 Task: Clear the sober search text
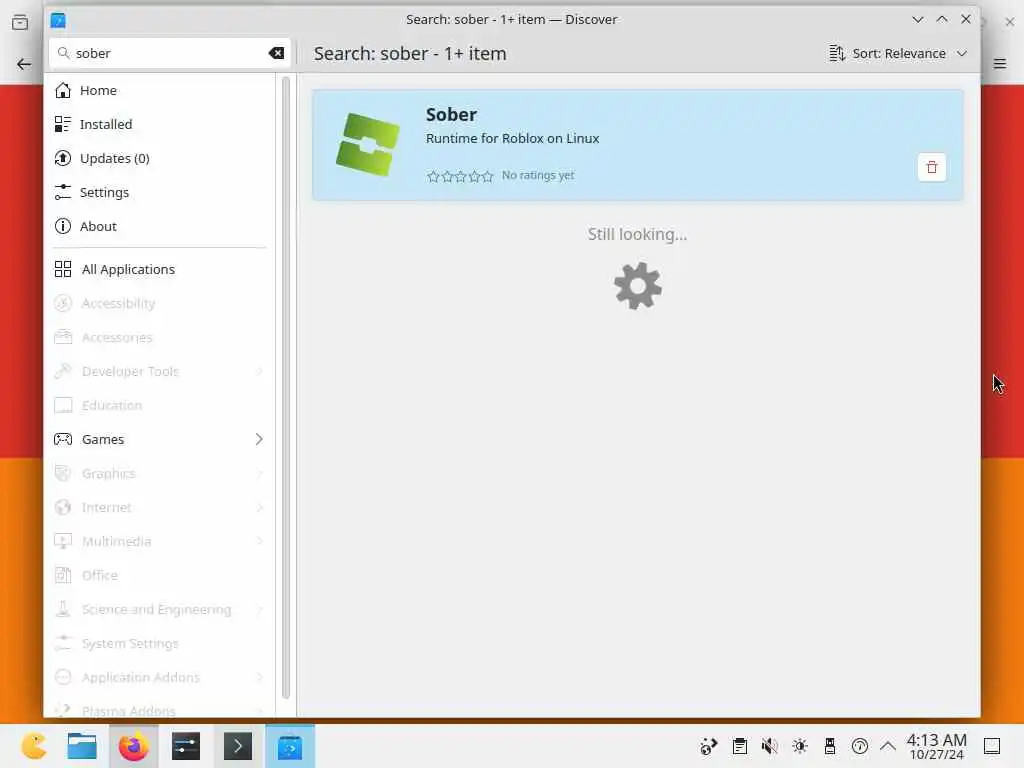(x=276, y=54)
